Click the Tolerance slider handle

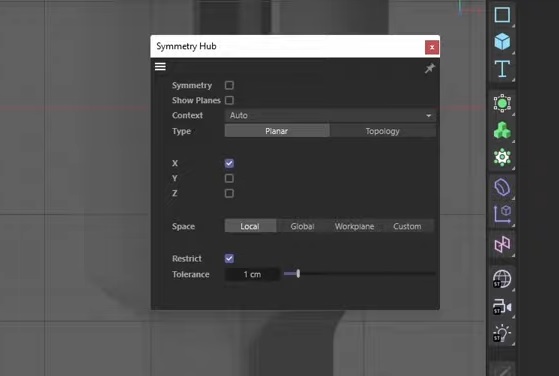(298, 274)
